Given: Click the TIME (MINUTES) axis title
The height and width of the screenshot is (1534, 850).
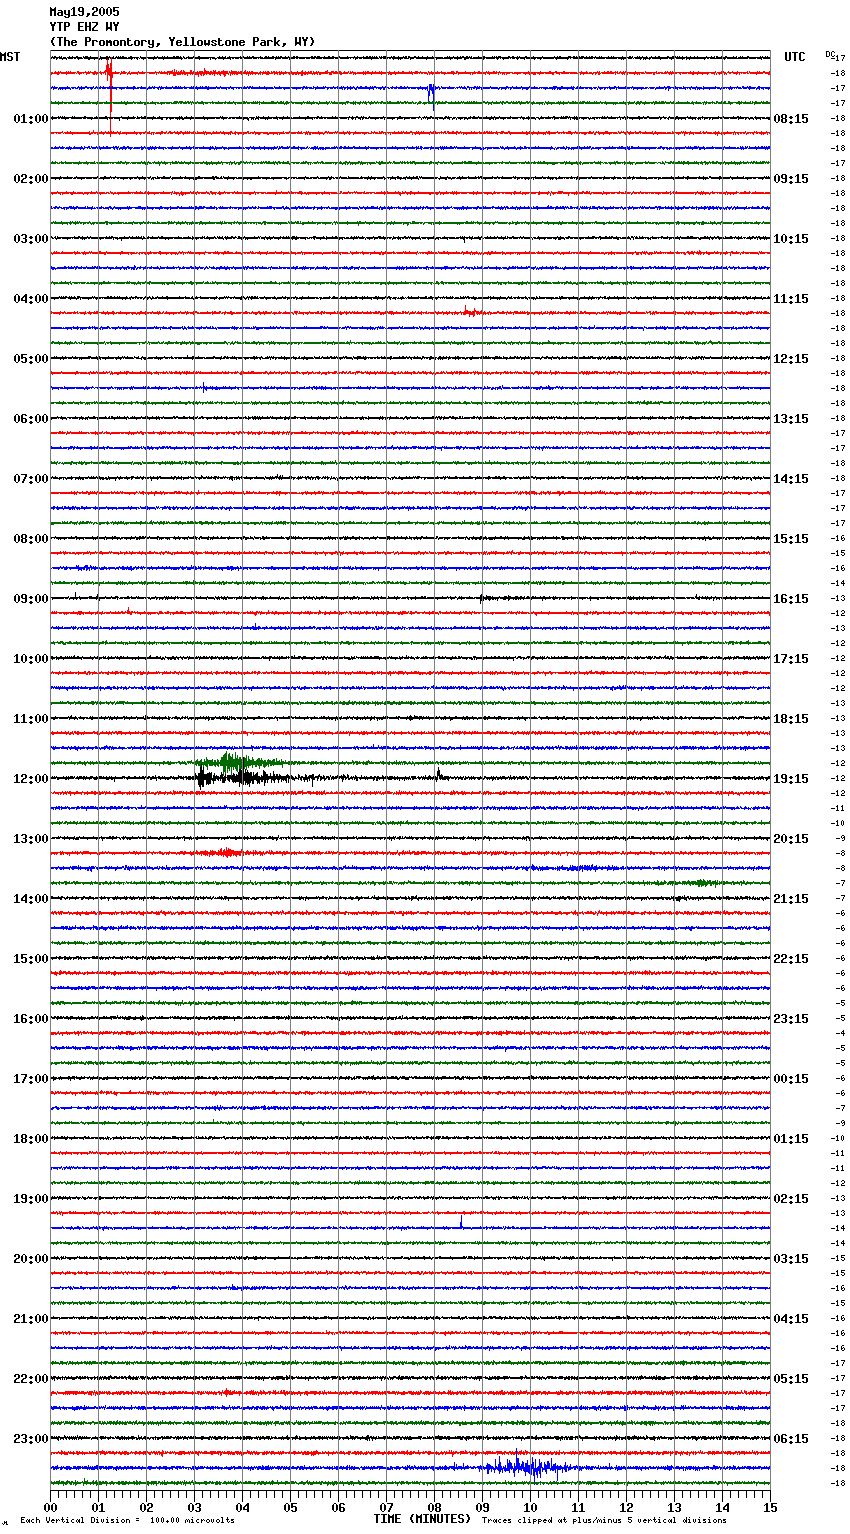Looking at the screenshot, I should (422, 1519).
